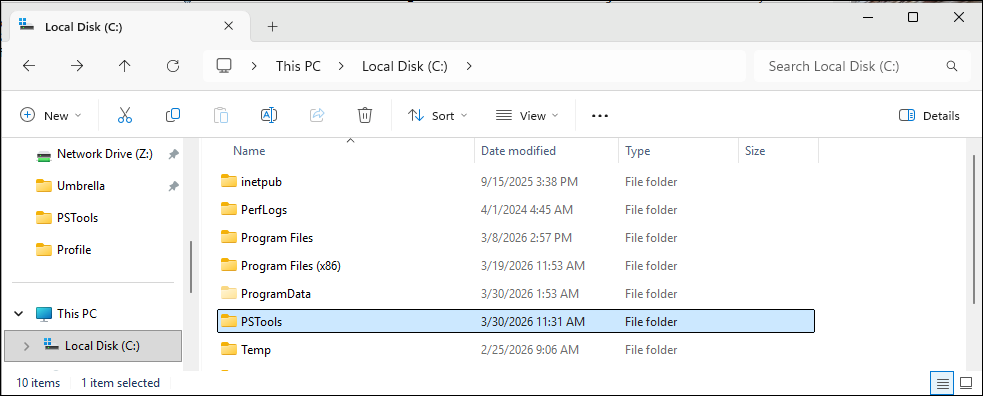Click This PC in the address breadcrumb
Viewport: 983px width, 396px height.
tap(298, 66)
